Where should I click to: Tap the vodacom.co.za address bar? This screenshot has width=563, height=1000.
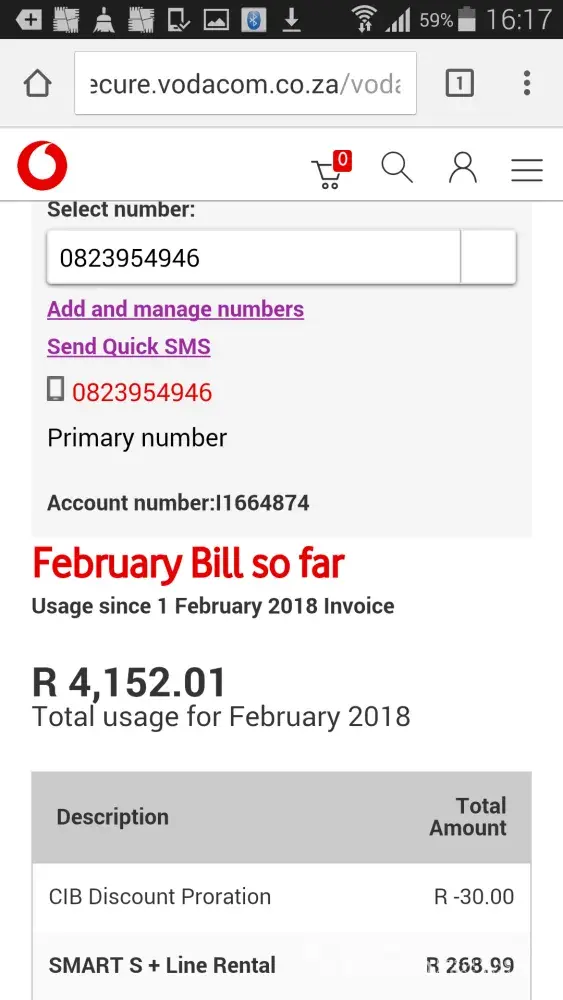(x=245, y=84)
